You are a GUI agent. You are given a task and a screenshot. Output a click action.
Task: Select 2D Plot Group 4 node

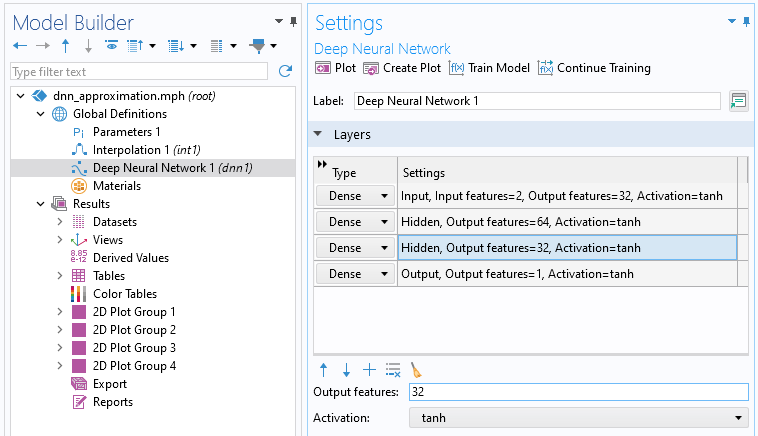tap(134, 366)
